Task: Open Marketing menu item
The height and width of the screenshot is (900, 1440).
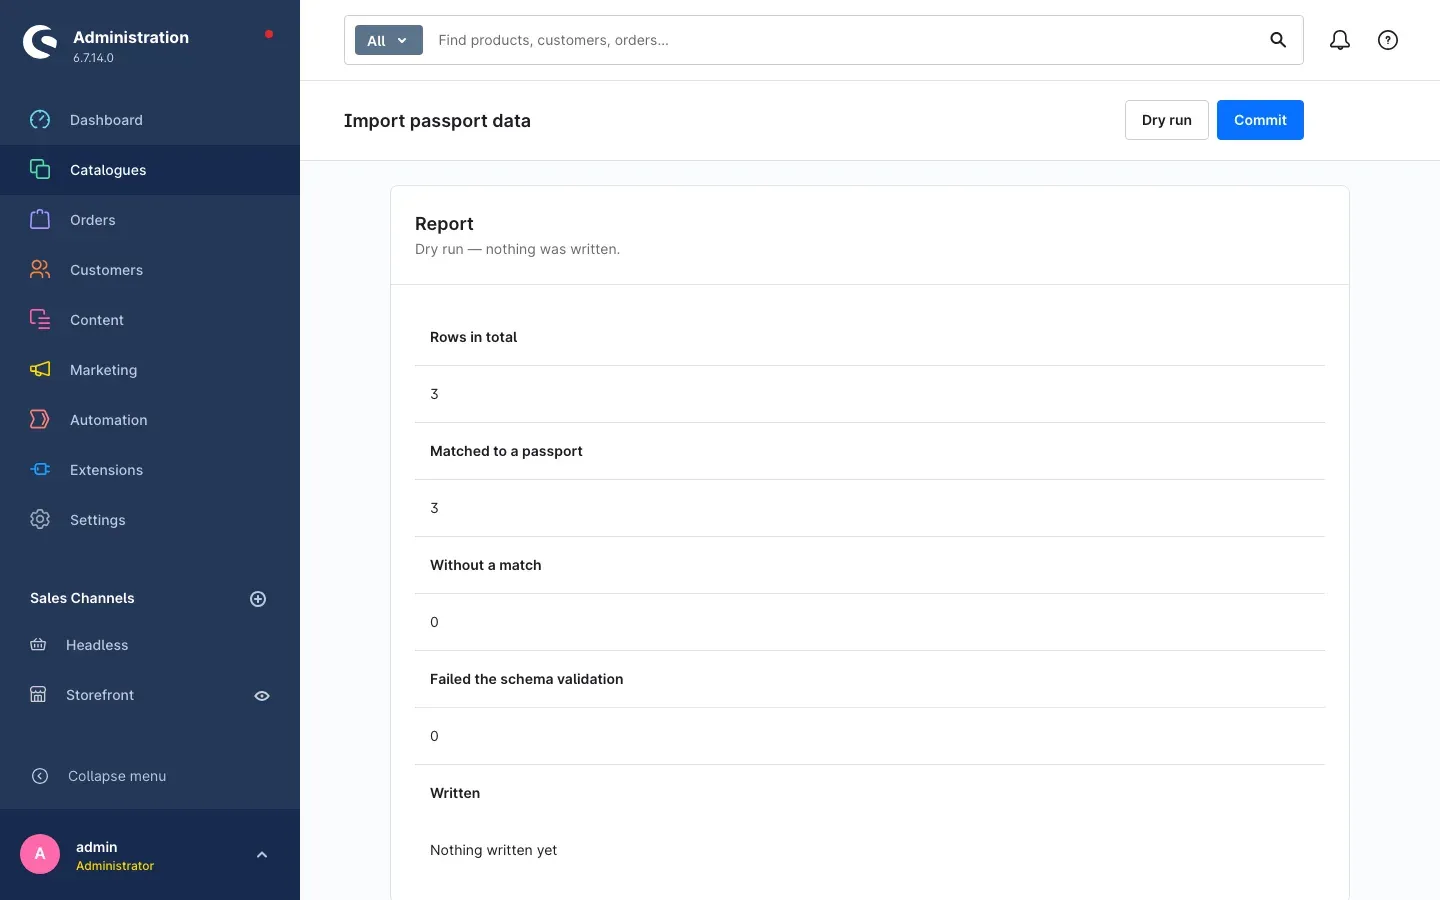Action: (x=150, y=370)
